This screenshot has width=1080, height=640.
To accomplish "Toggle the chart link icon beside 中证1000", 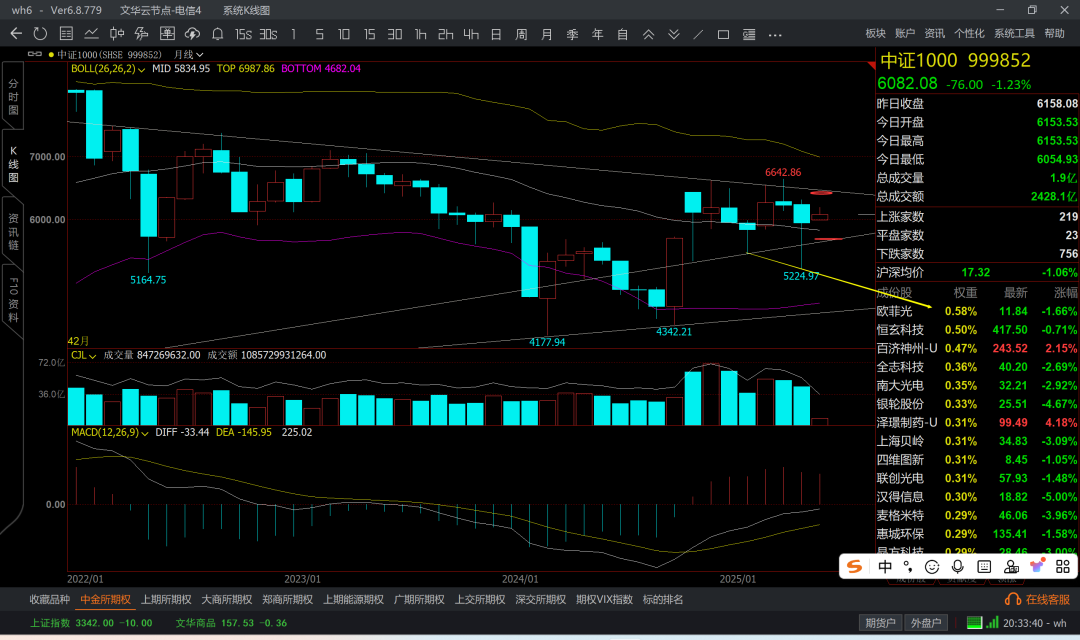I will tap(37, 54).
